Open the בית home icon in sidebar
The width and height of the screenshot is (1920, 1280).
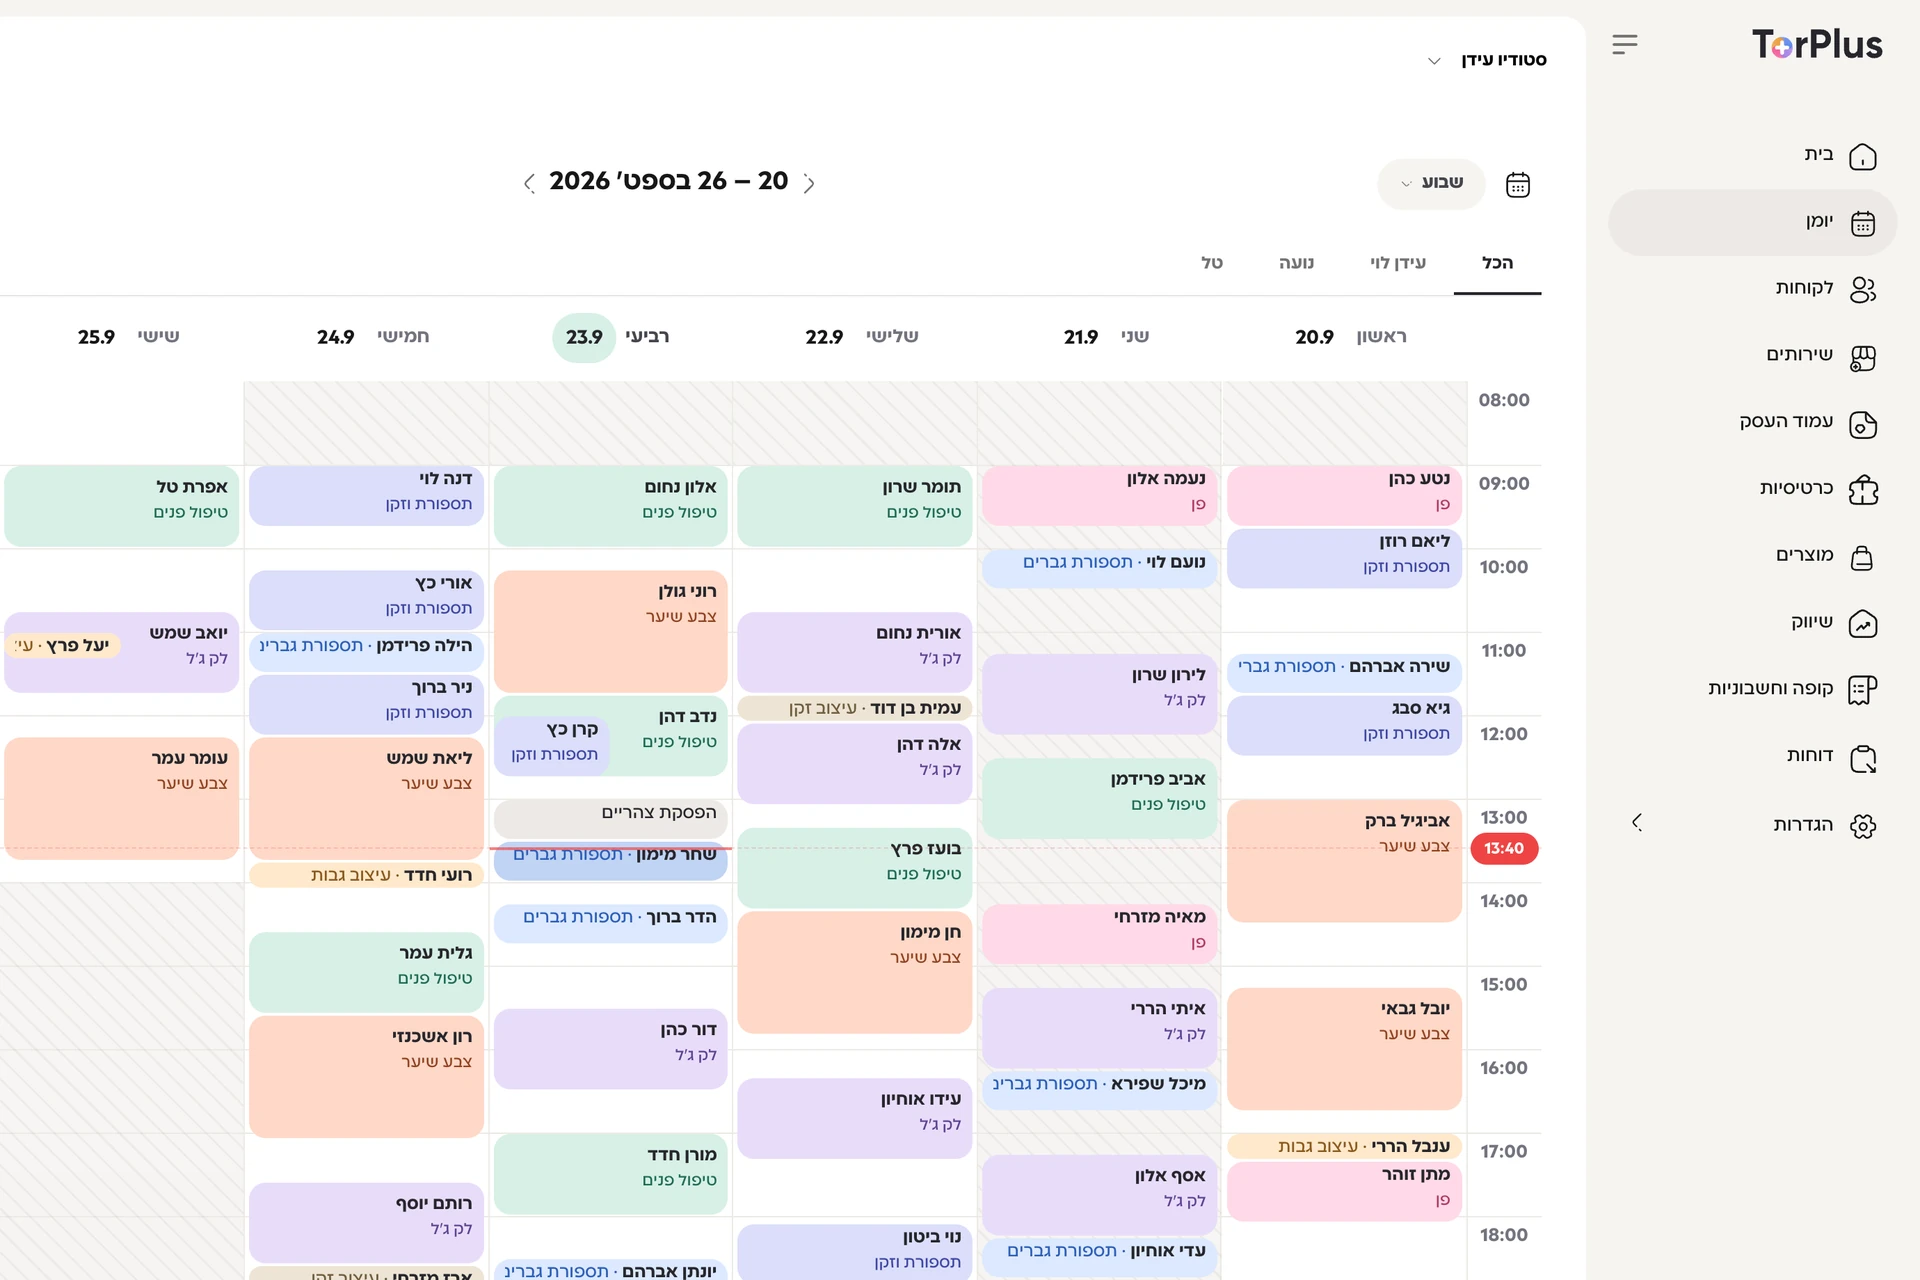[x=1862, y=156]
